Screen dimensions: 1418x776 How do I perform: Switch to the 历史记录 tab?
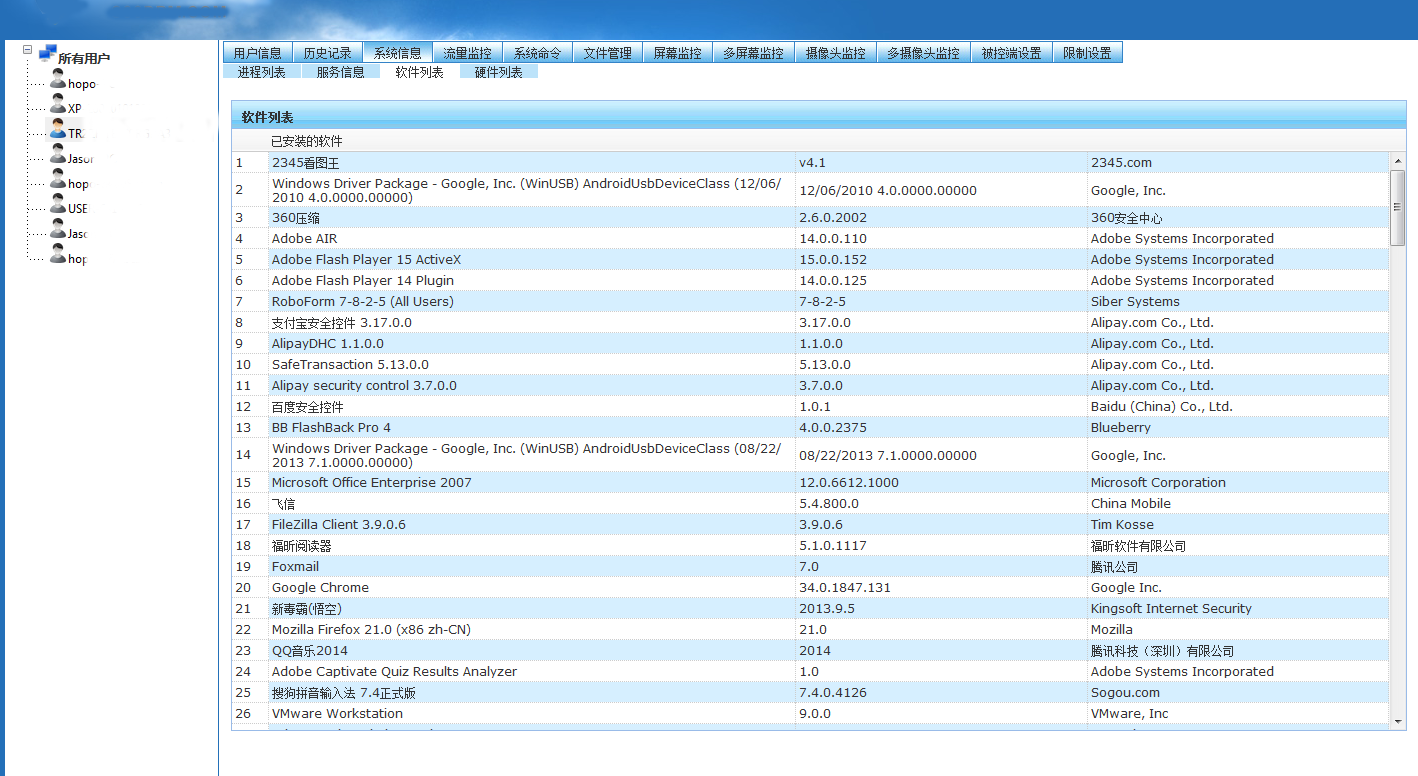(x=327, y=53)
